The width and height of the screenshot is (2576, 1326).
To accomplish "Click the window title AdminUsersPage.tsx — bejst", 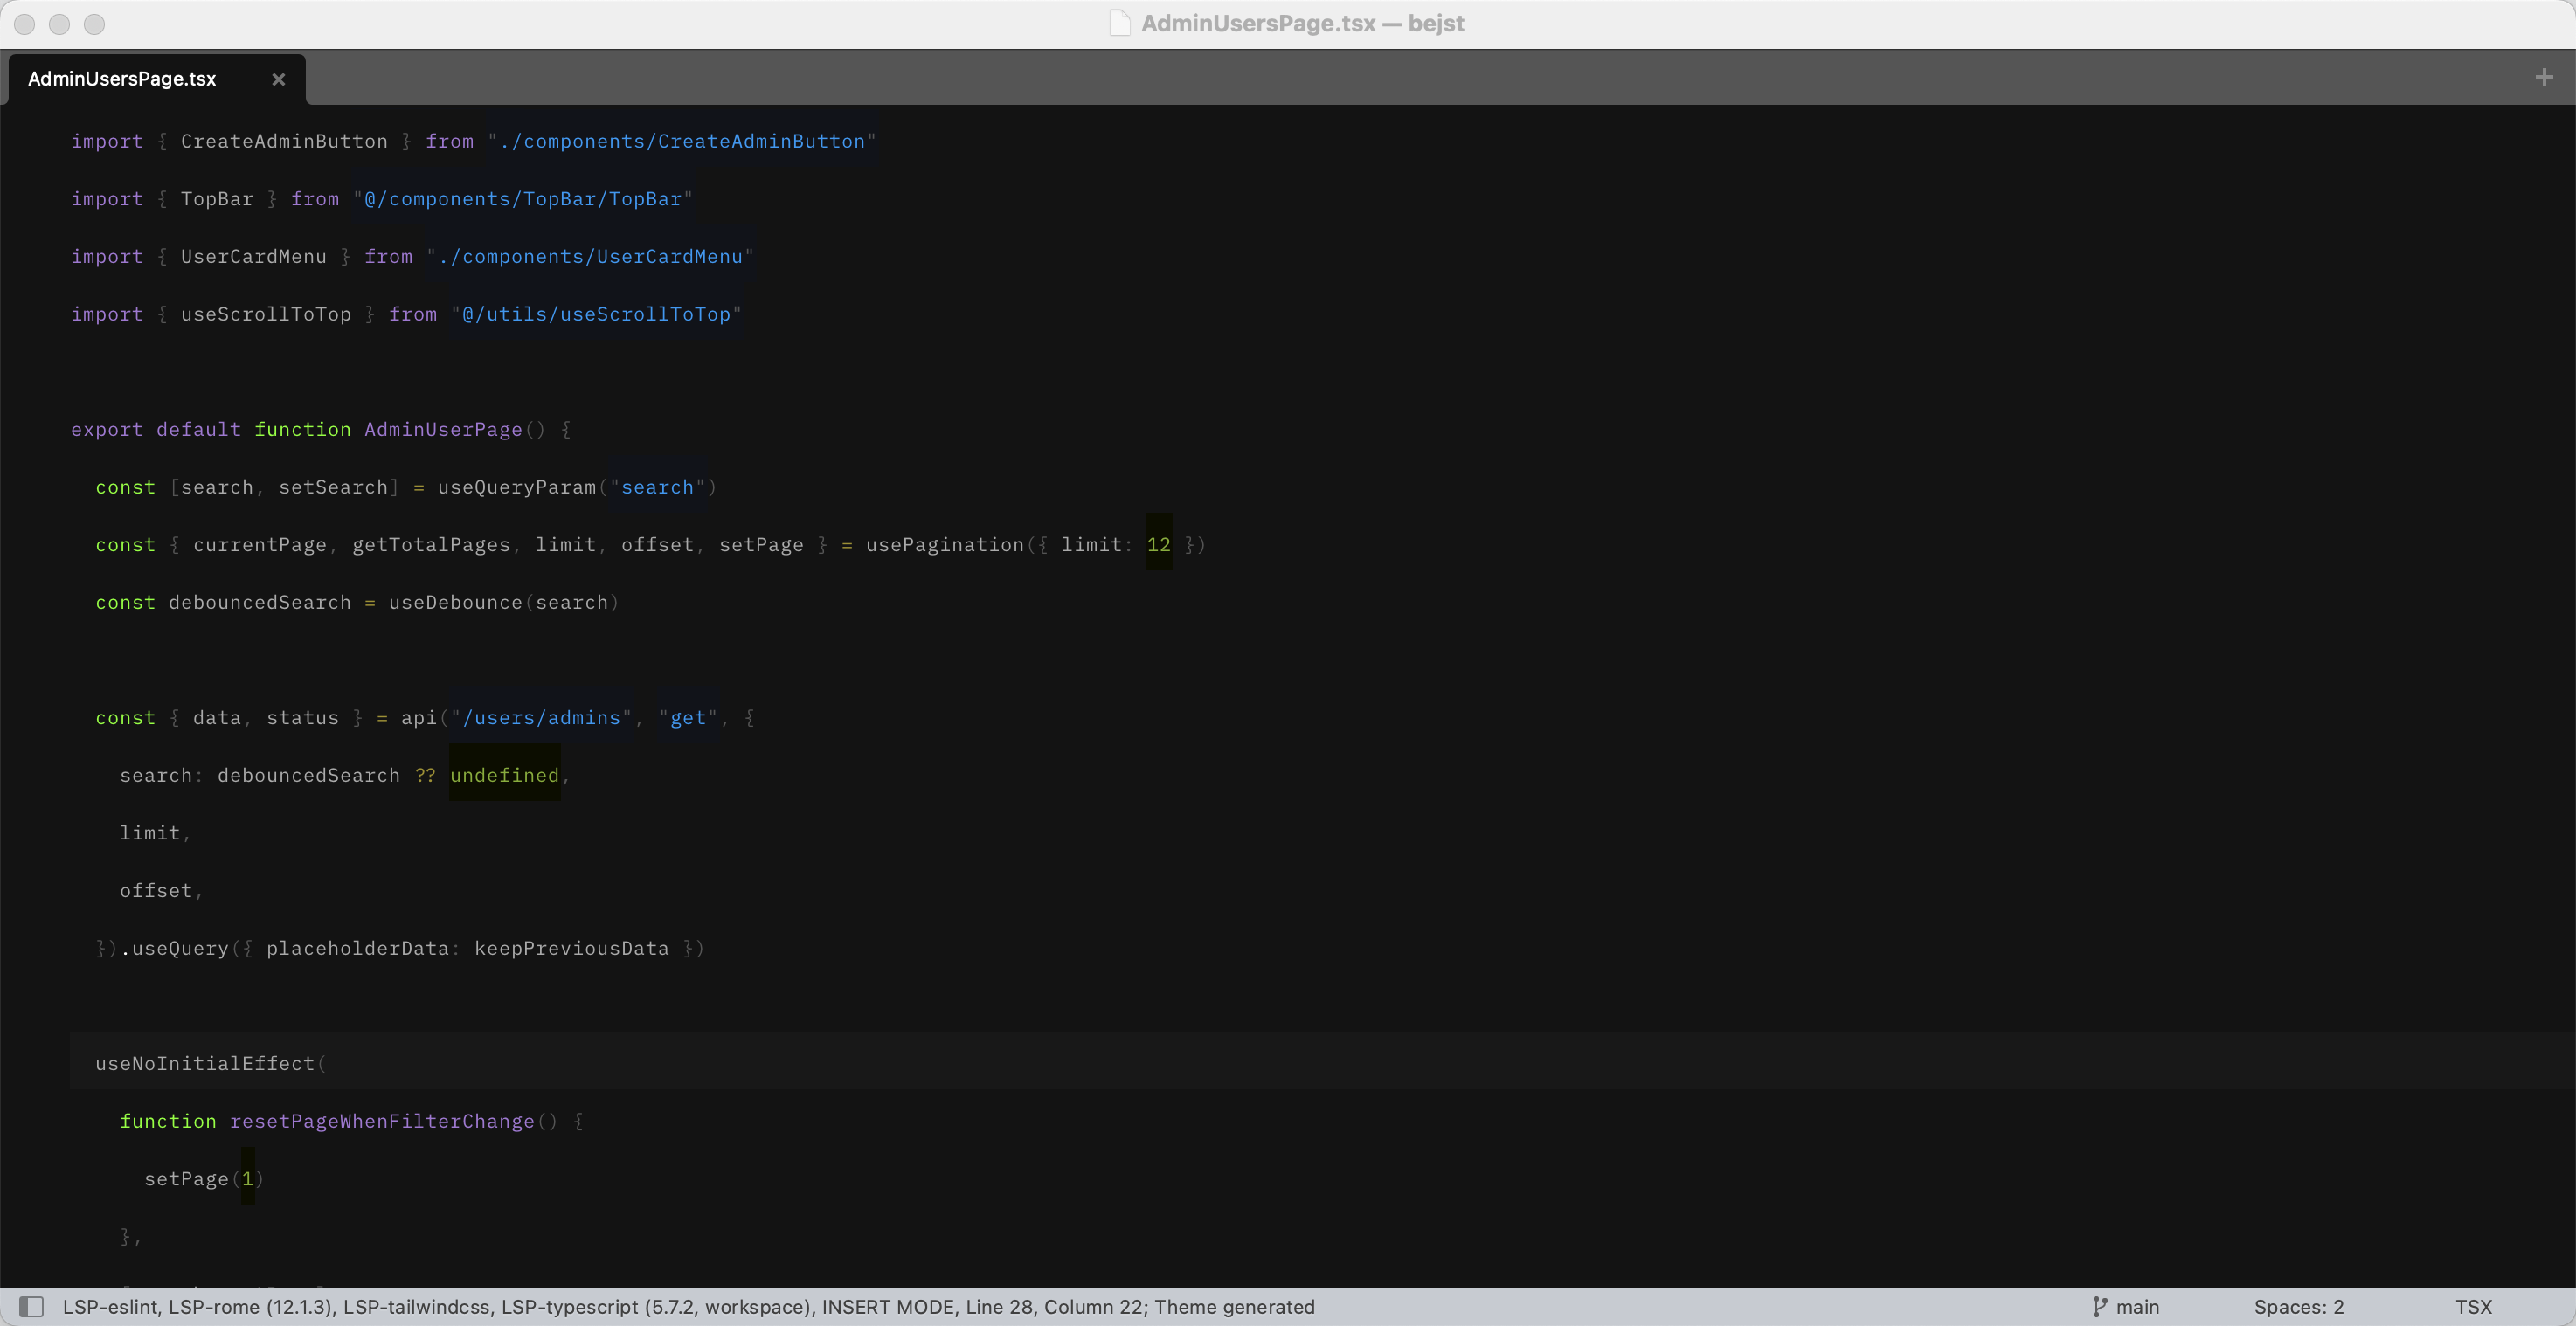I will tap(1302, 23).
